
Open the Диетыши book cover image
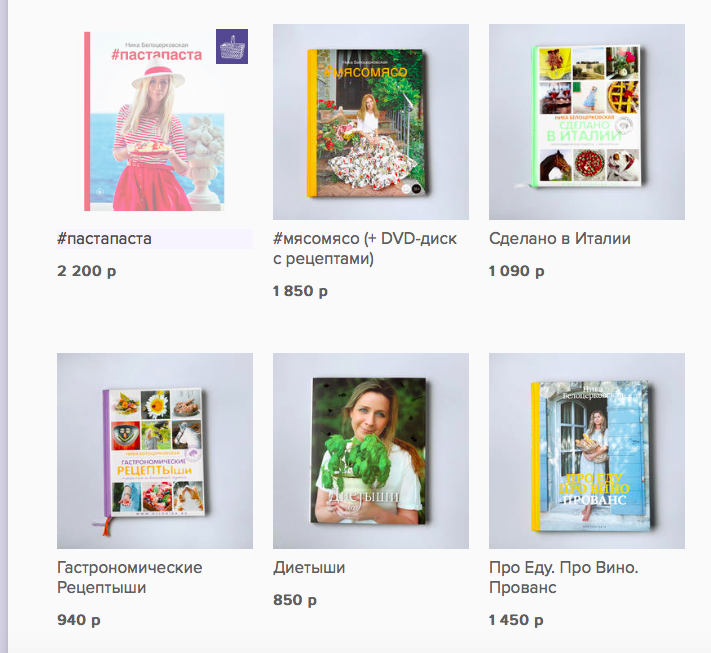pyautogui.click(x=371, y=451)
